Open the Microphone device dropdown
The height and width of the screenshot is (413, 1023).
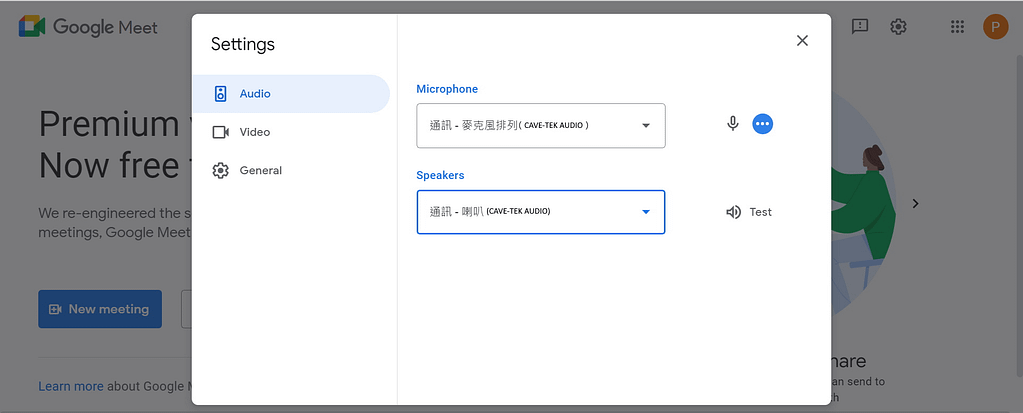(541, 125)
